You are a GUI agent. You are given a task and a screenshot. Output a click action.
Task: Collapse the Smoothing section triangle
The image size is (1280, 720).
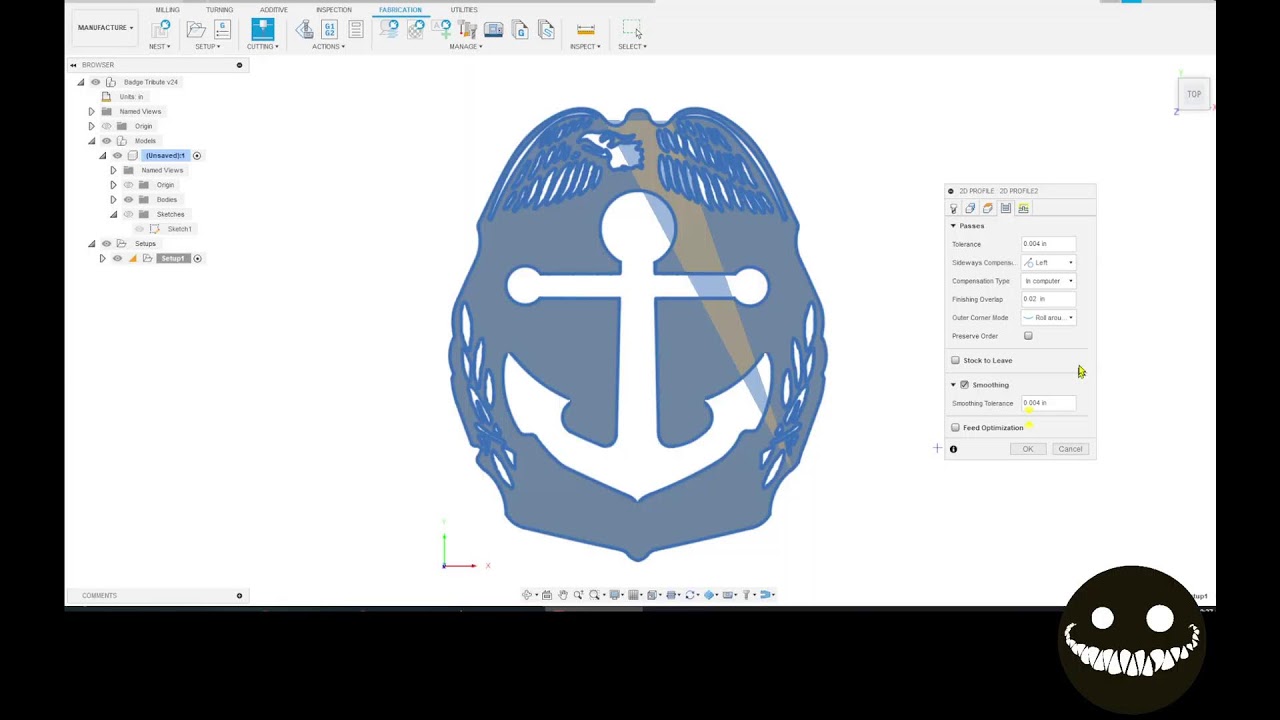tap(953, 385)
